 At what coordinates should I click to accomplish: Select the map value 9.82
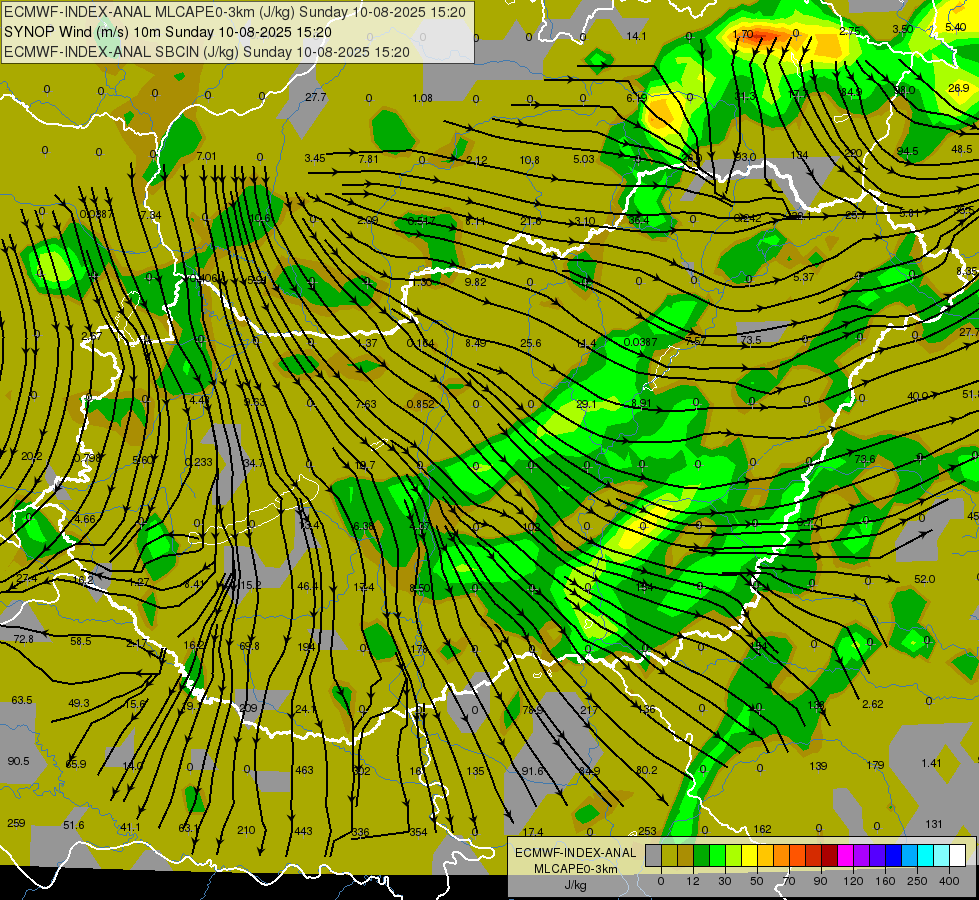tap(475, 282)
